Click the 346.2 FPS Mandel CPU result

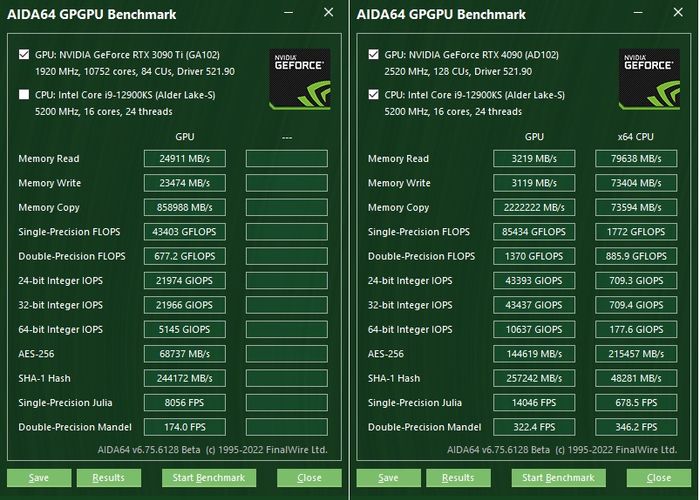point(636,427)
